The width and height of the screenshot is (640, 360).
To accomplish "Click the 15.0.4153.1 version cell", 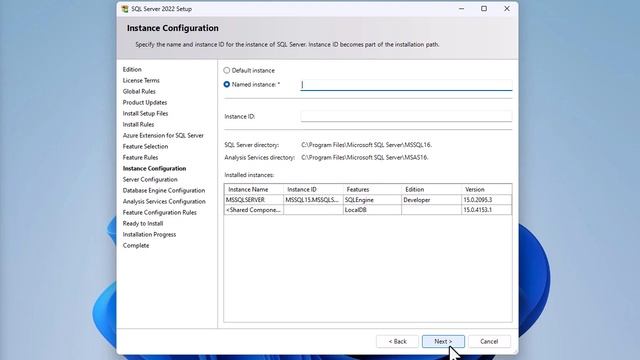I will [486, 210].
